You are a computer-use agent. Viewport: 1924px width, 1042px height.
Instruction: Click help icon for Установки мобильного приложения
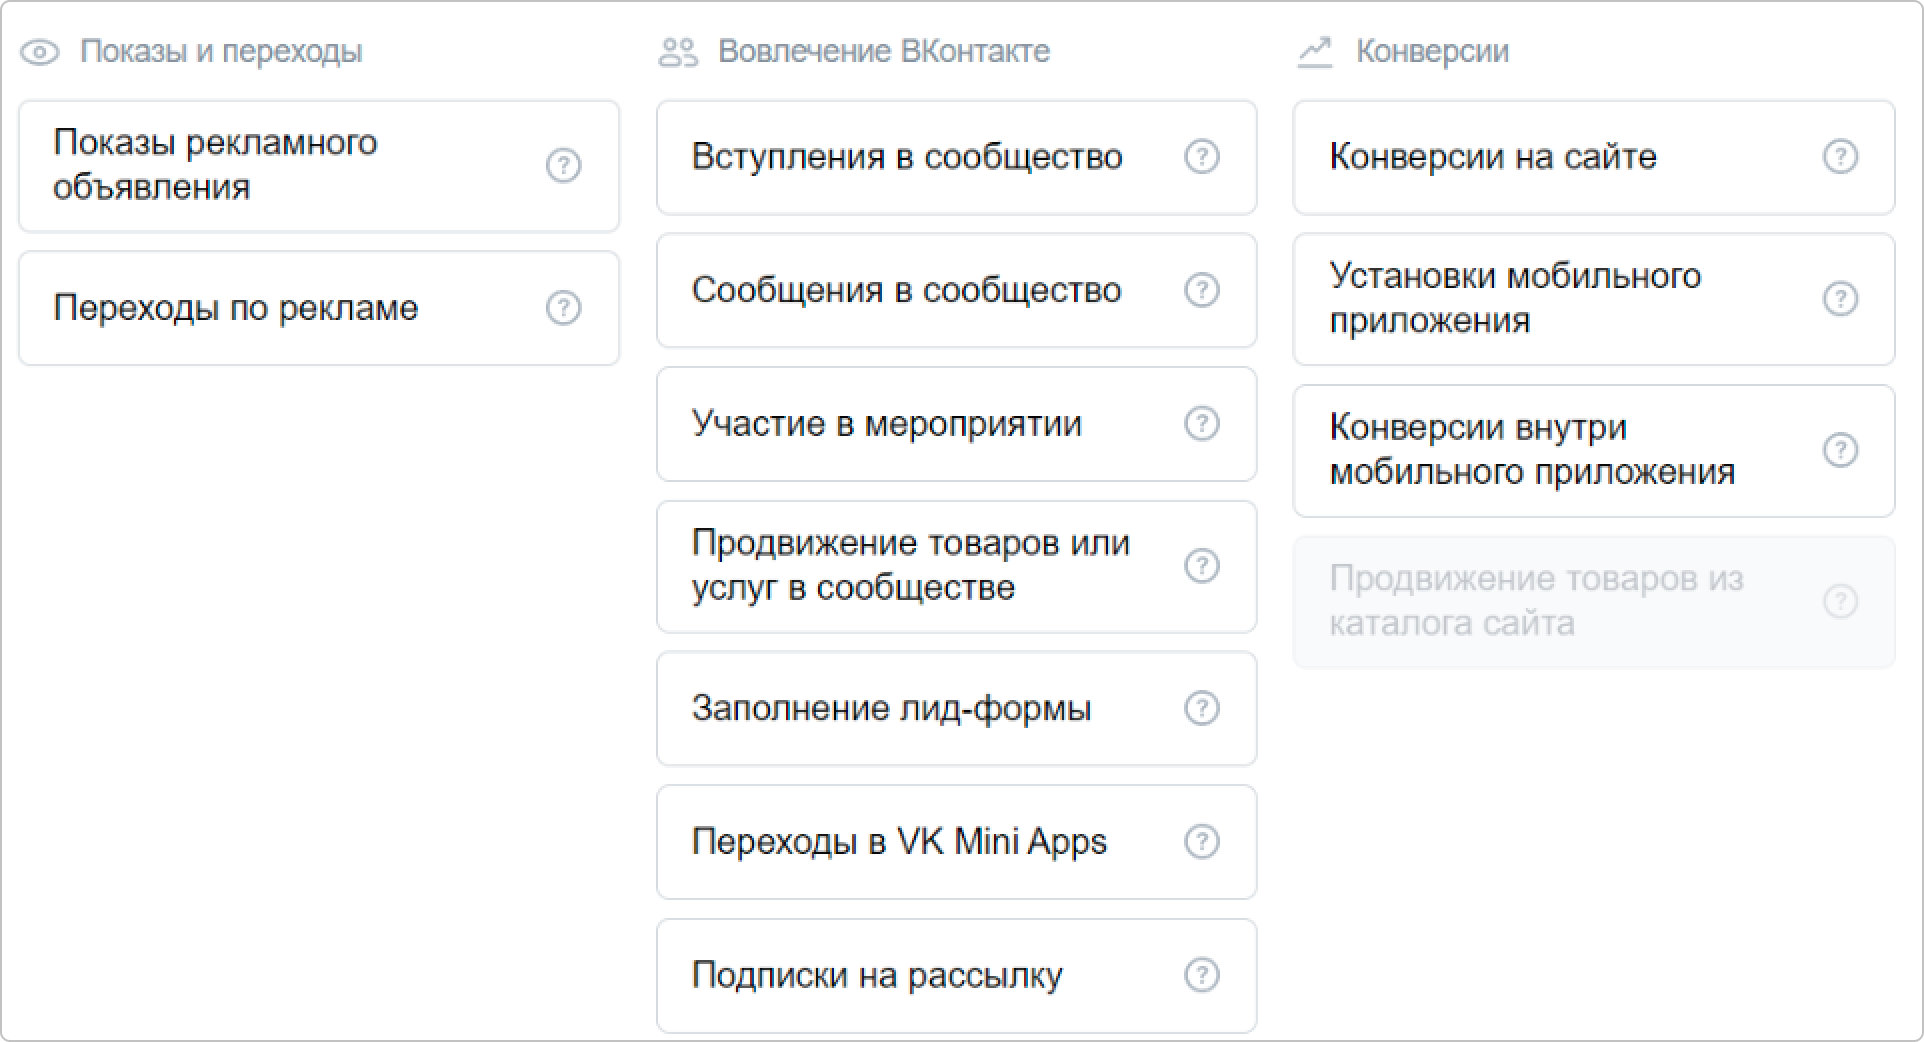pyautogui.click(x=1840, y=299)
